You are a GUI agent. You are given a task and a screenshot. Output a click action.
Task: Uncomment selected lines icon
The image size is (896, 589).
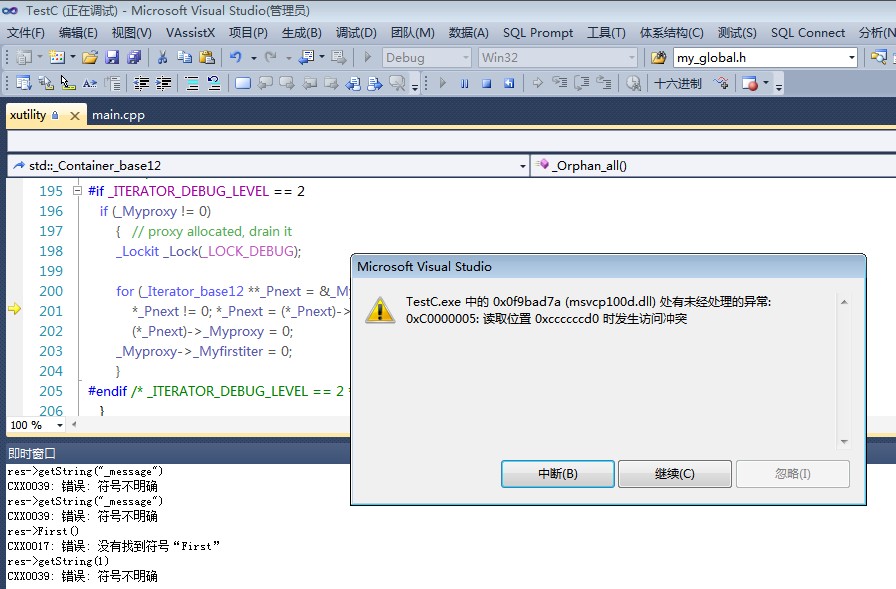point(214,83)
